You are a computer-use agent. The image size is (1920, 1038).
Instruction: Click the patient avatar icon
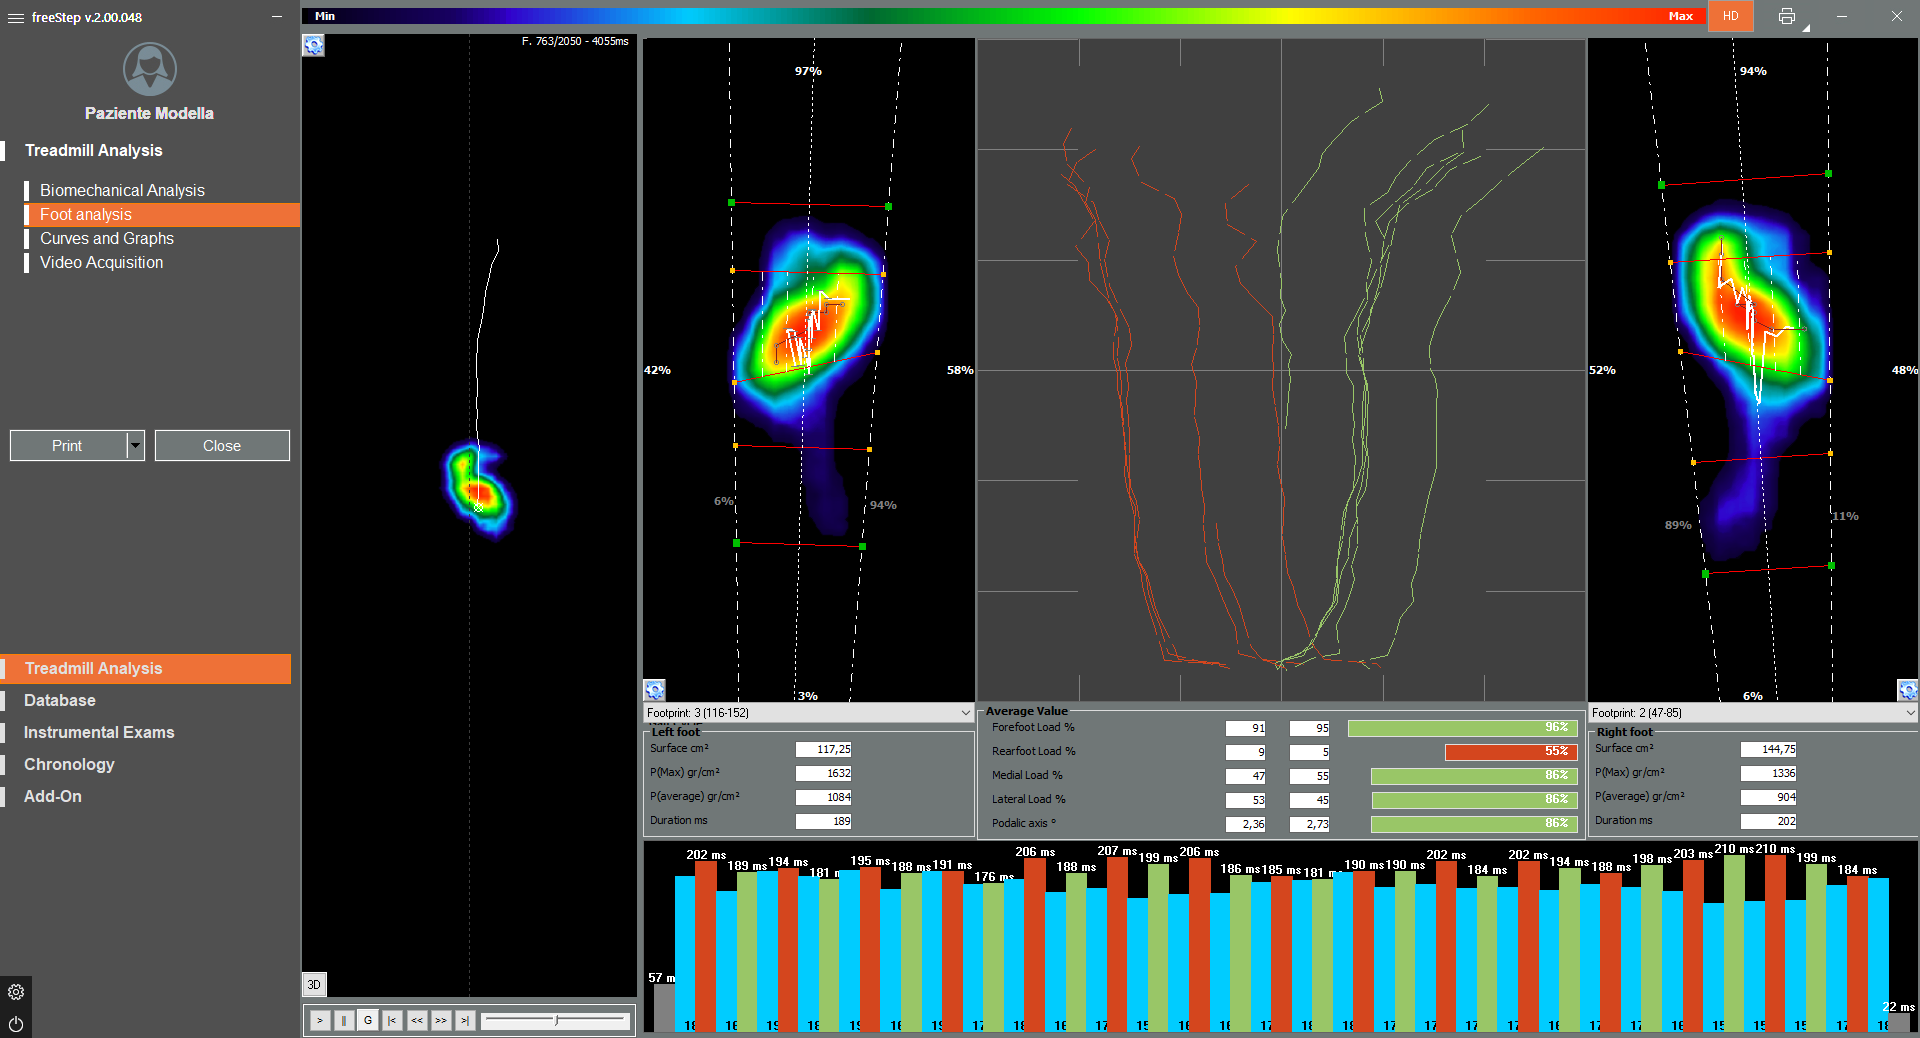[149, 69]
